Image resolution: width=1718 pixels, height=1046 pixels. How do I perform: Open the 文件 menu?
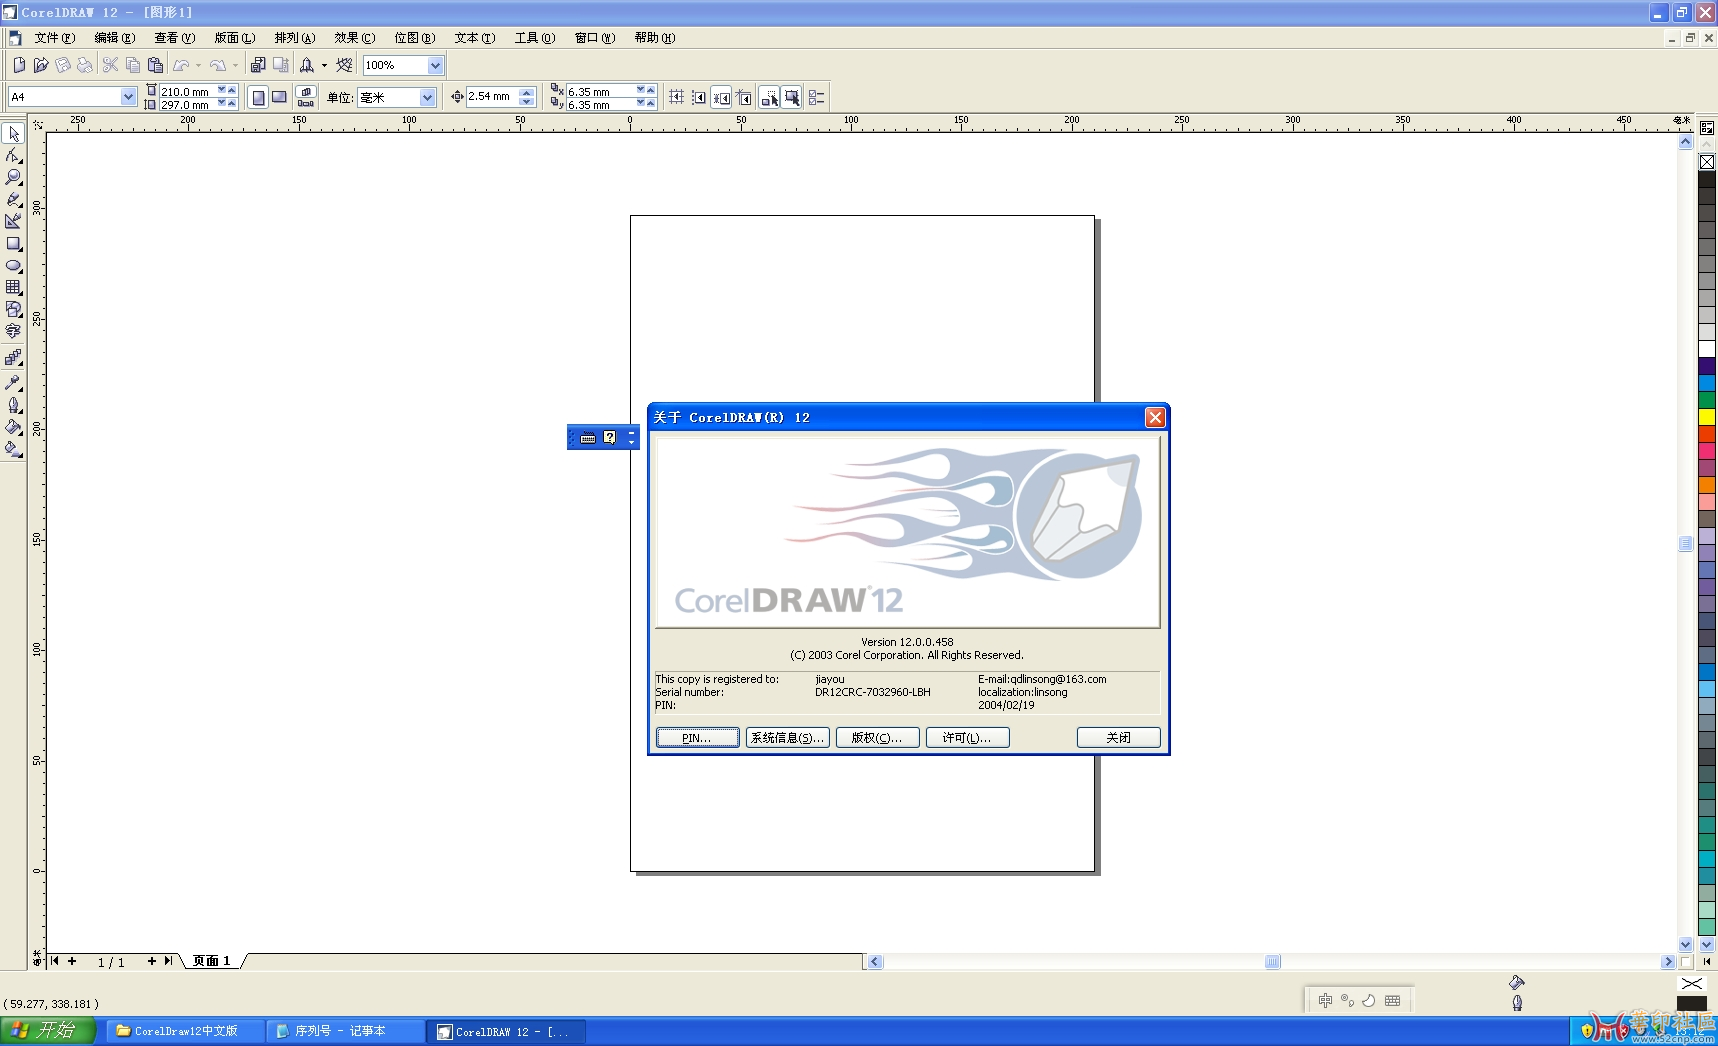[x=55, y=38]
